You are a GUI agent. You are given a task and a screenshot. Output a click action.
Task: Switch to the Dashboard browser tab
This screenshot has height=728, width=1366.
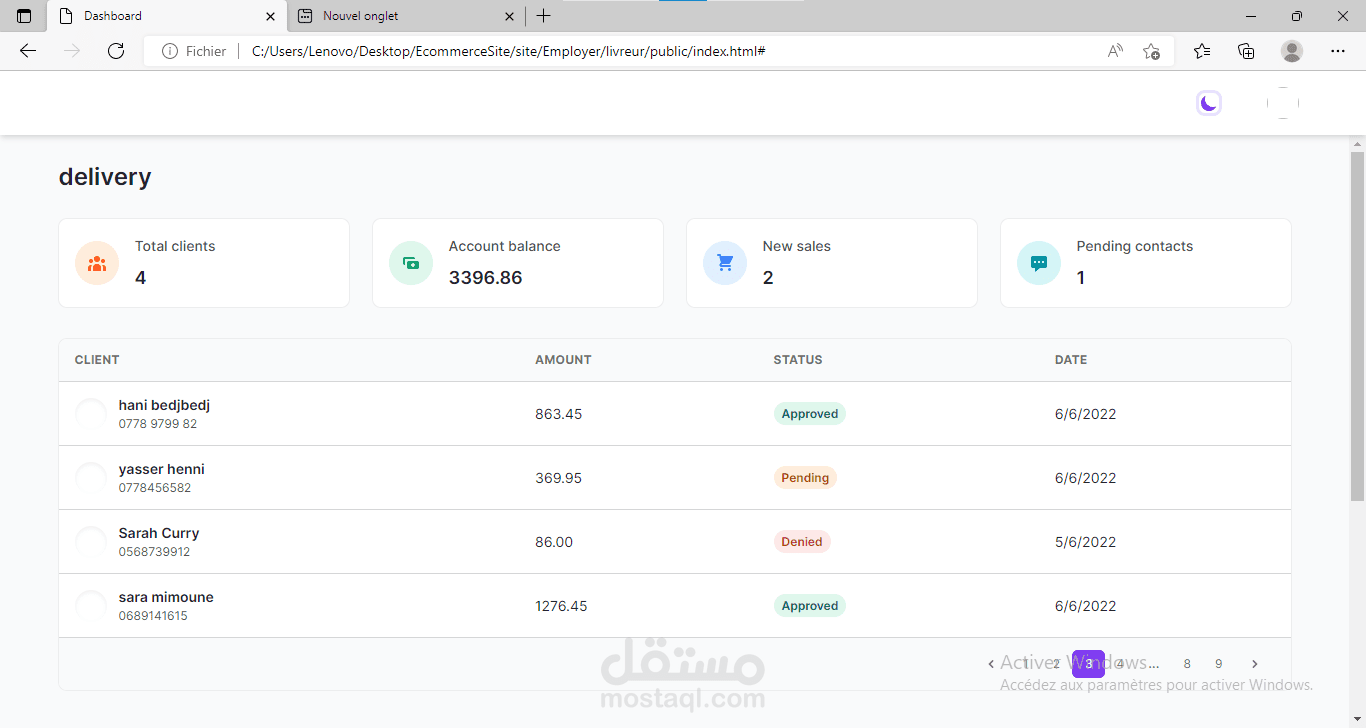[x=167, y=16]
